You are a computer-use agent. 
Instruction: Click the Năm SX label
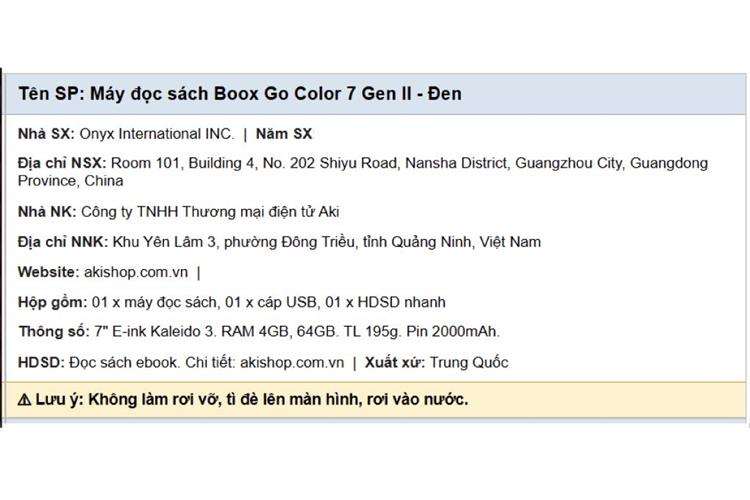tap(284, 134)
